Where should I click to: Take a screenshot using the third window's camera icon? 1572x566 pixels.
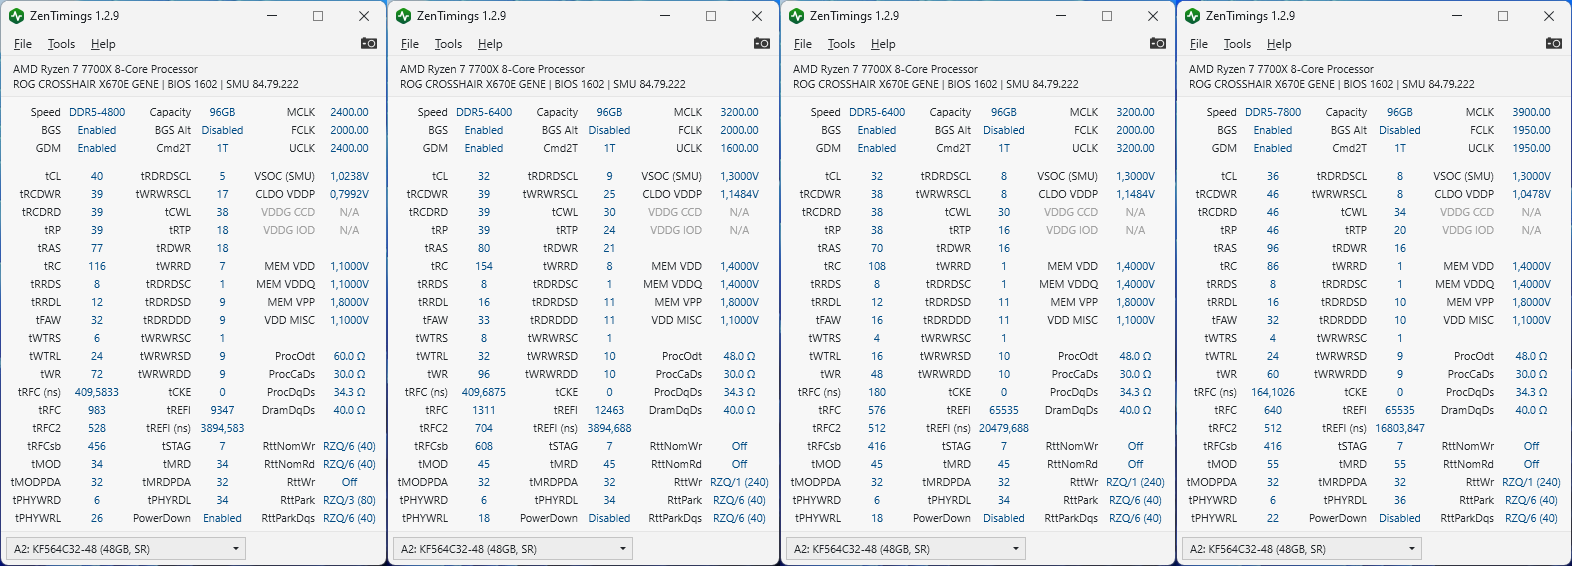pyautogui.click(x=1158, y=43)
